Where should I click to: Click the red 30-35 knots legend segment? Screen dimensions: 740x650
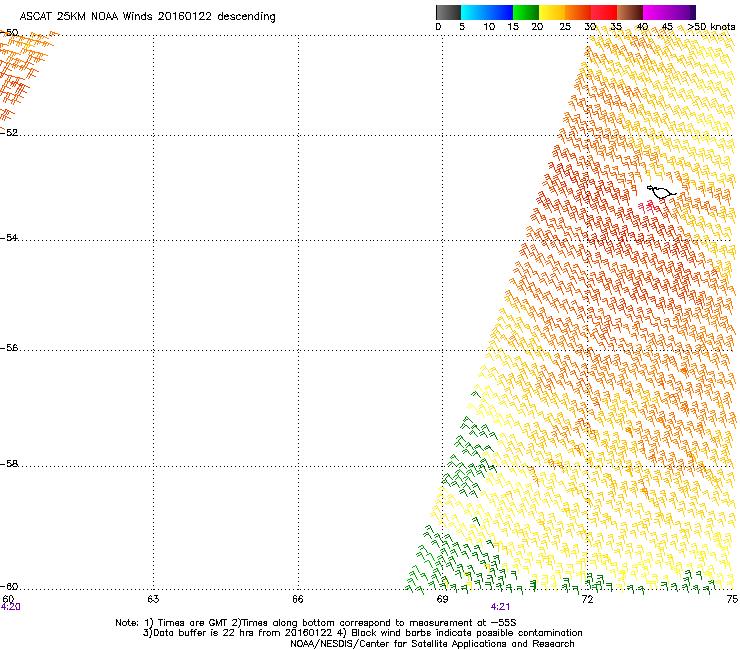(x=604, y=12)
